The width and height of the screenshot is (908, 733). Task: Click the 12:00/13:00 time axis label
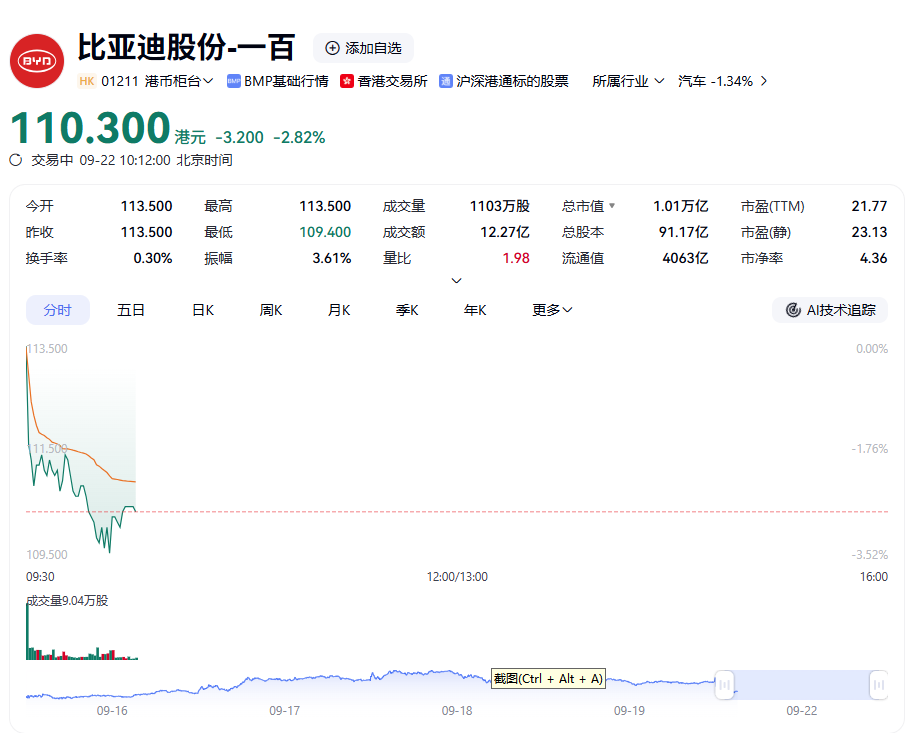coord(457,577)
